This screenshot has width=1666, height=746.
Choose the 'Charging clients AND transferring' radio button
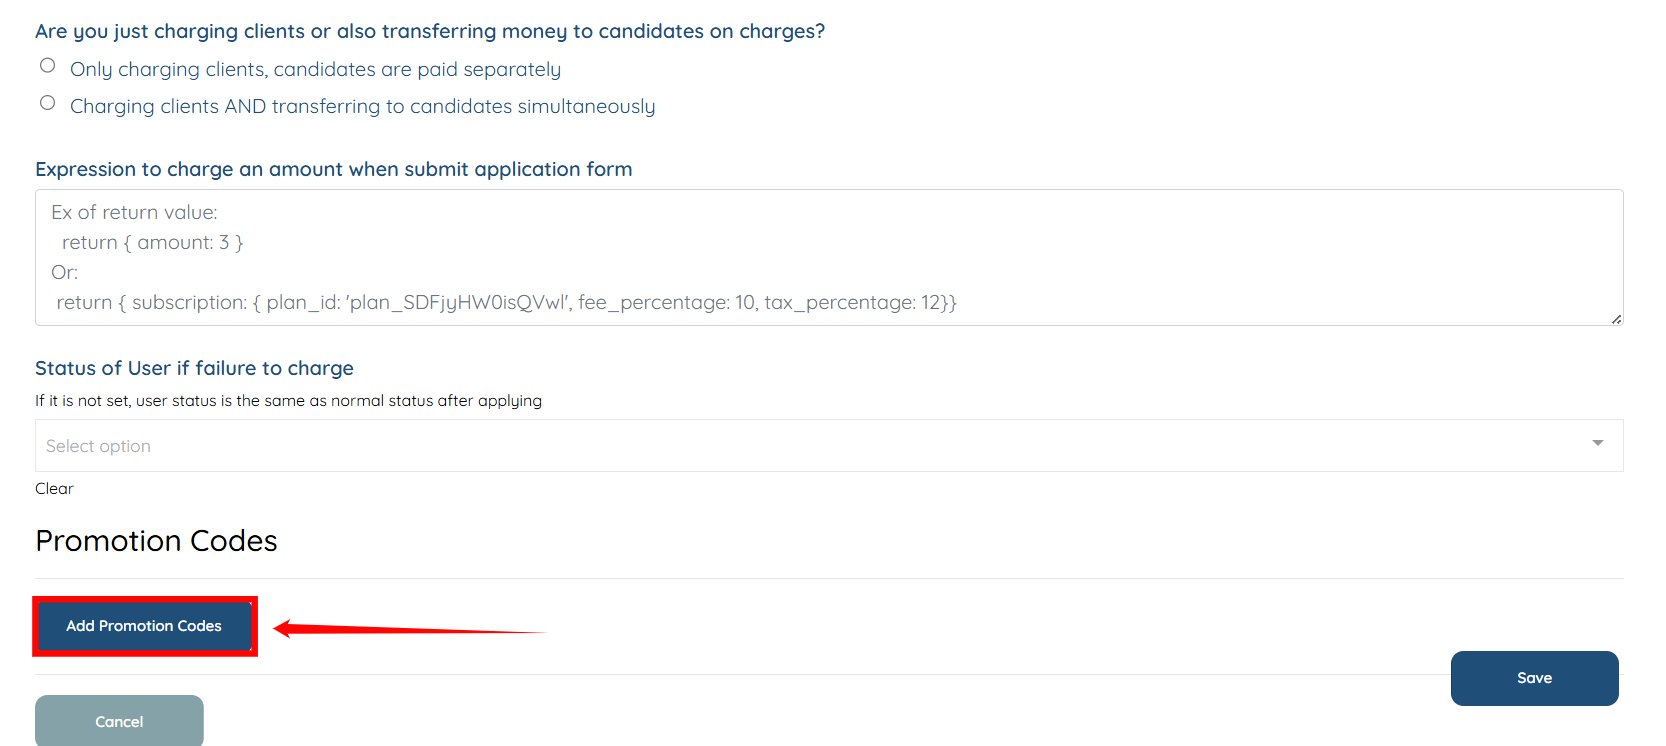click(47, 103)
